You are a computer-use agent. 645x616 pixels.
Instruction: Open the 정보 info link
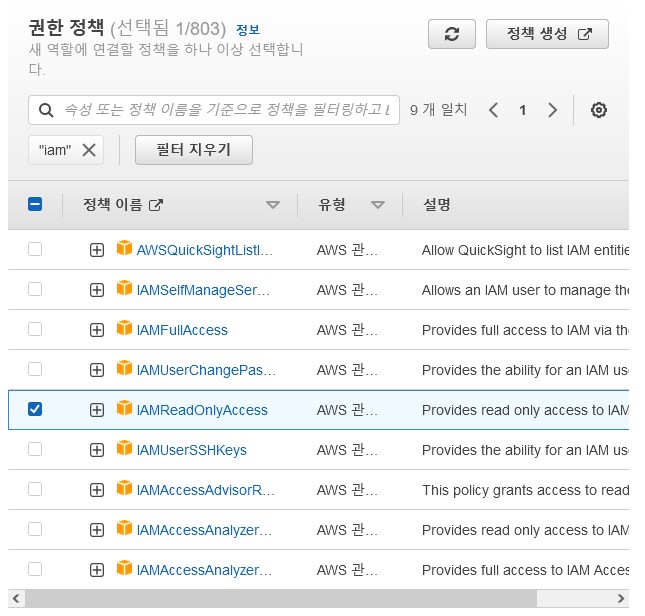tap(248, 30)
